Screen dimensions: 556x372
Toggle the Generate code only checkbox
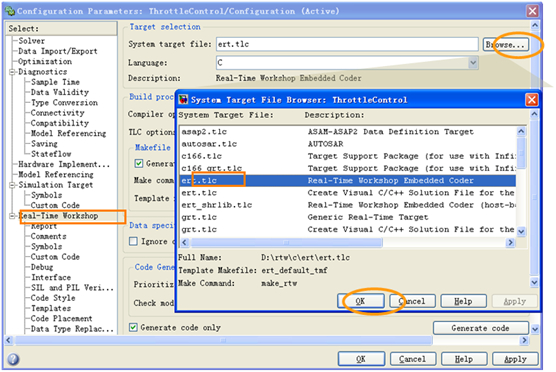[x=133, y=327]
